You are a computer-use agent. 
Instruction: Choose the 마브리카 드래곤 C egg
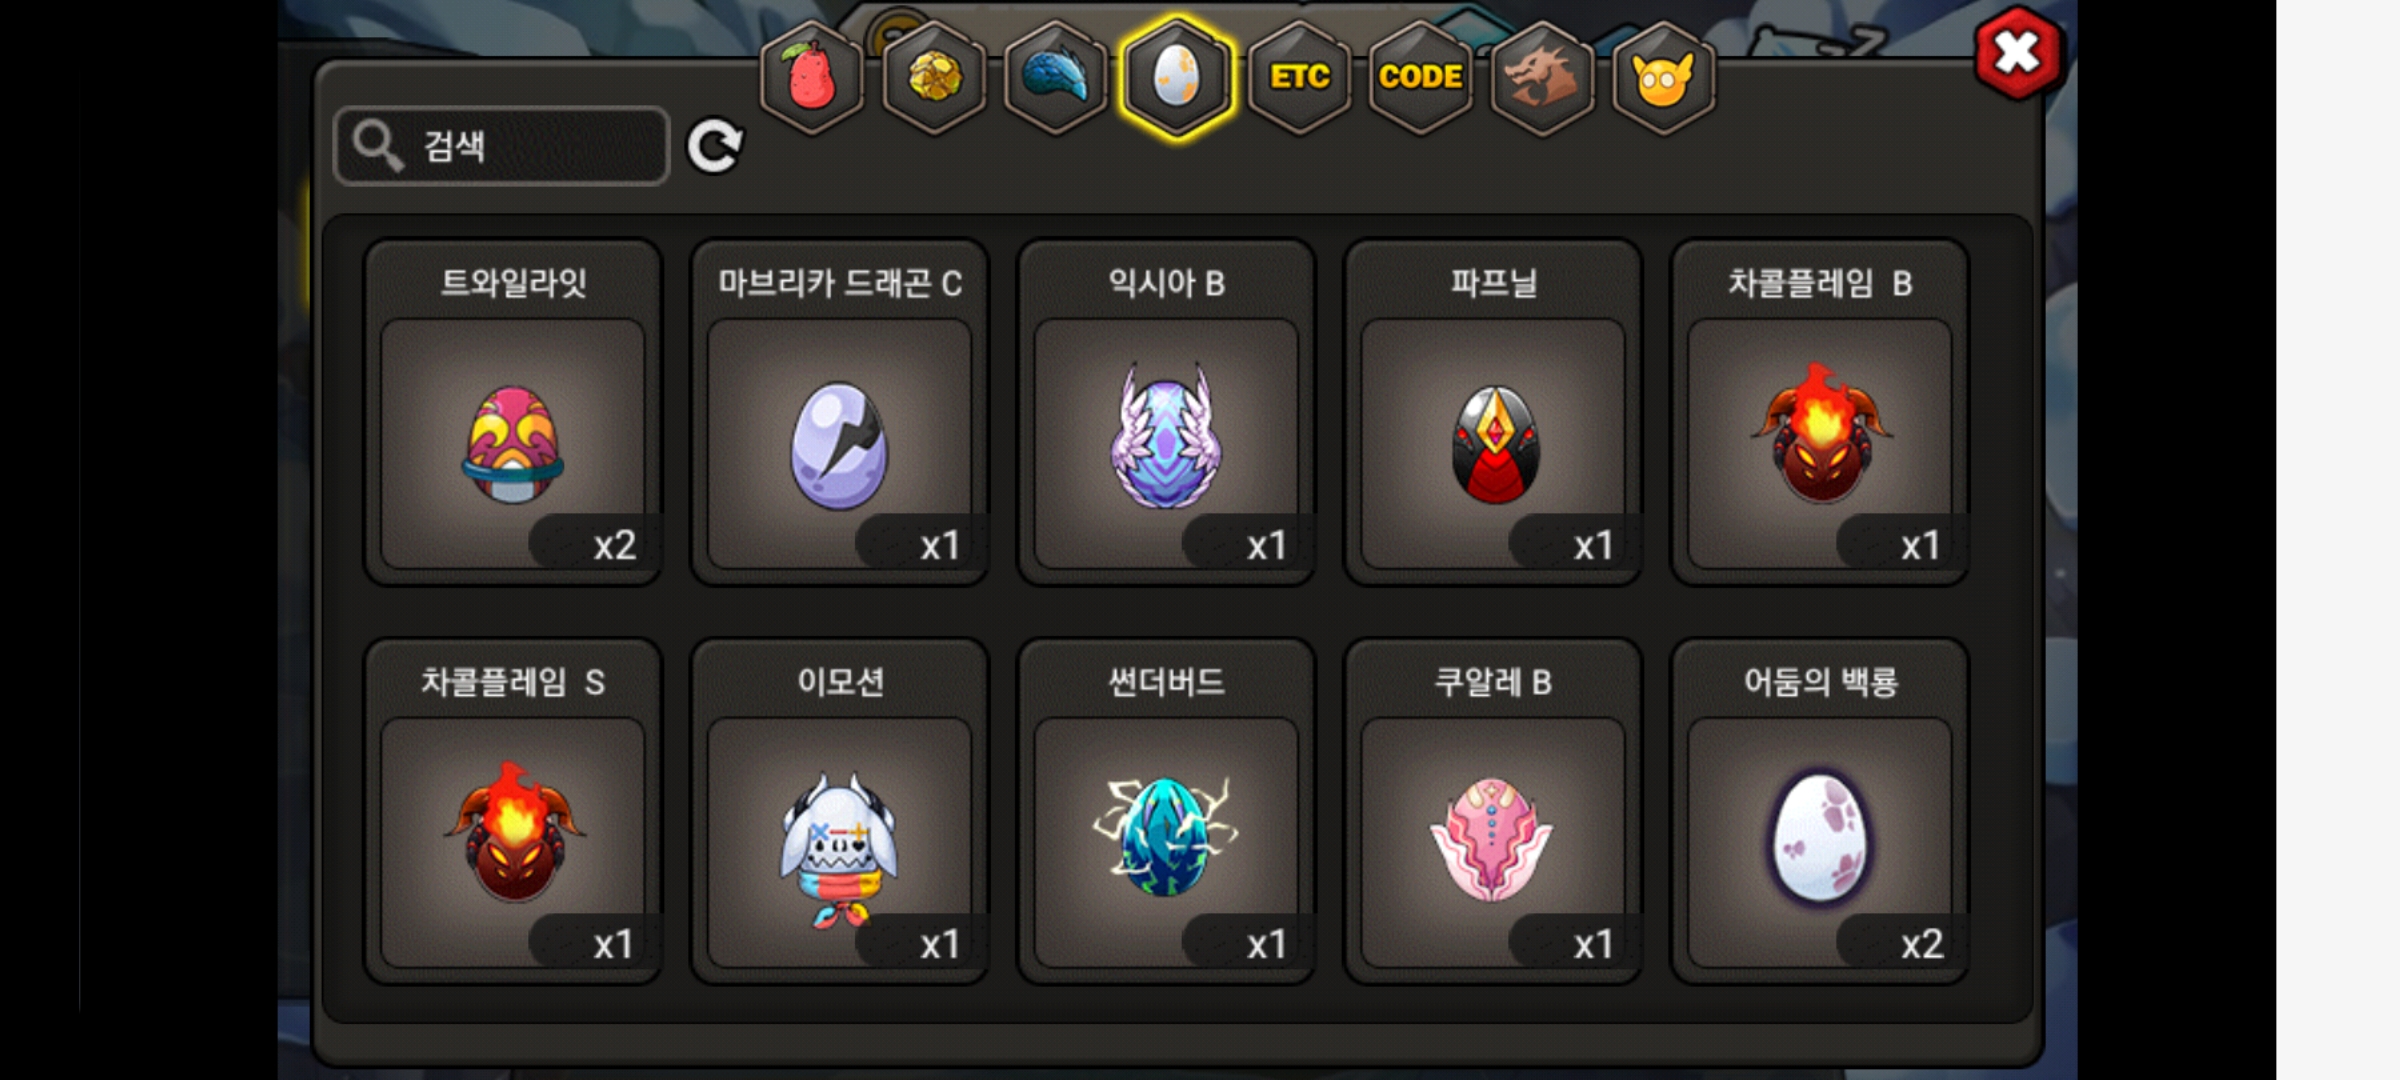pos(840,412)
